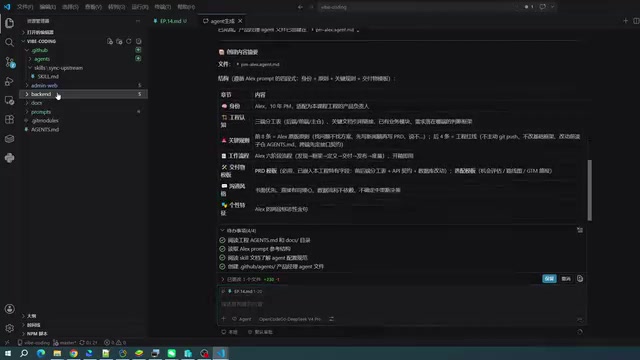Viewport: 640px width, 360px height.
Task: Expand the docs folder
Action: pyautogui.click(x=36, y=103)
